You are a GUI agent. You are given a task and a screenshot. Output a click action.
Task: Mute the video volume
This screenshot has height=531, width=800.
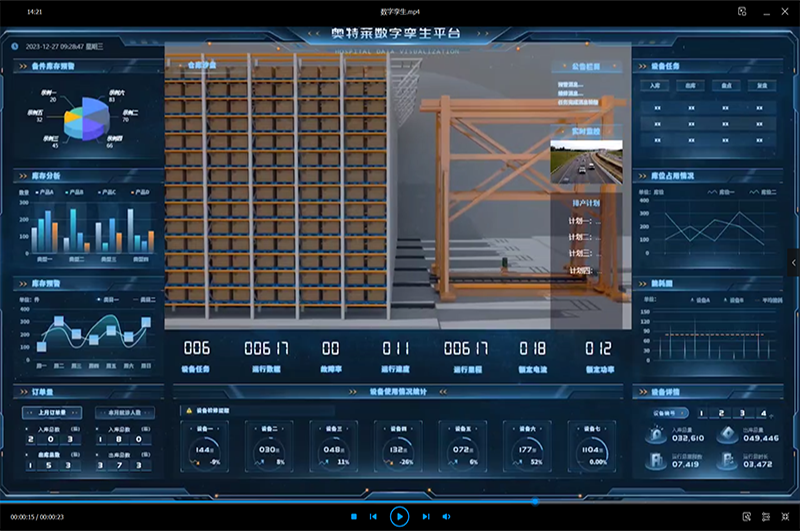pos(445,516)
